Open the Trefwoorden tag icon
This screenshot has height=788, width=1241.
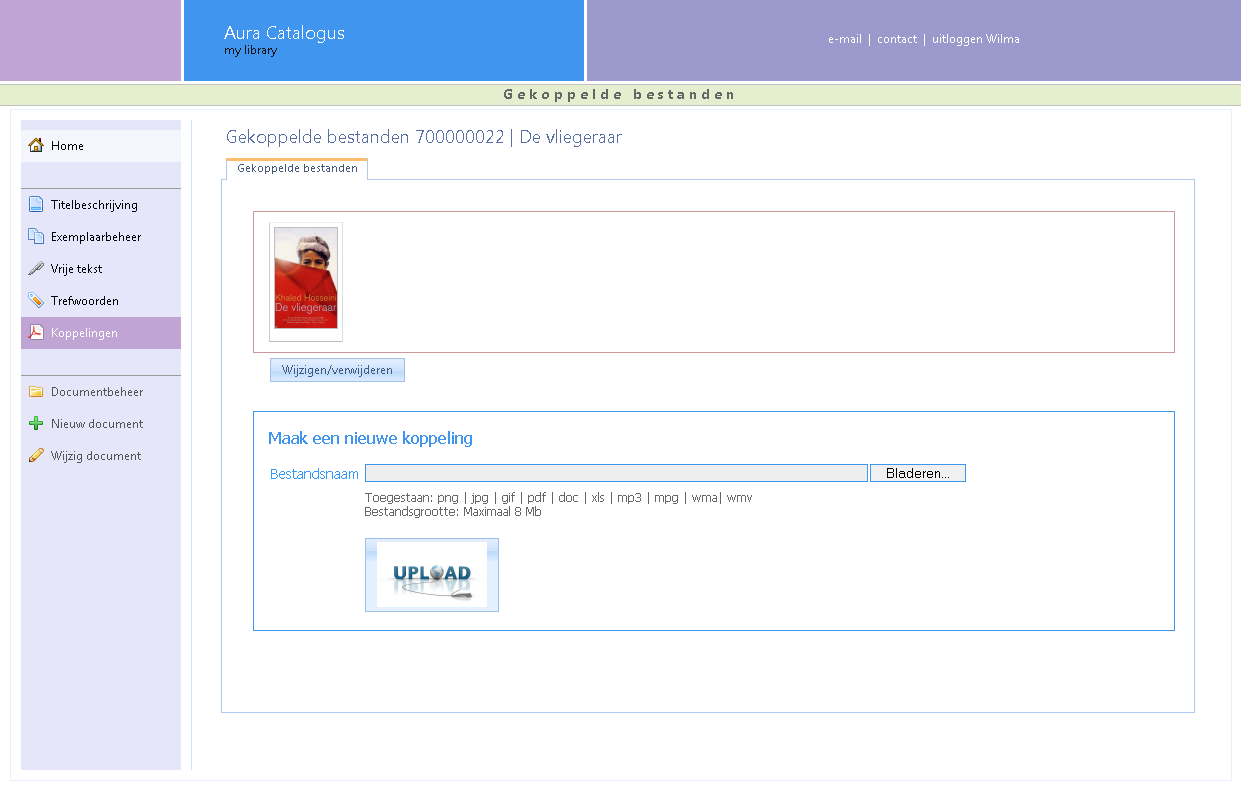pos(36,301)
